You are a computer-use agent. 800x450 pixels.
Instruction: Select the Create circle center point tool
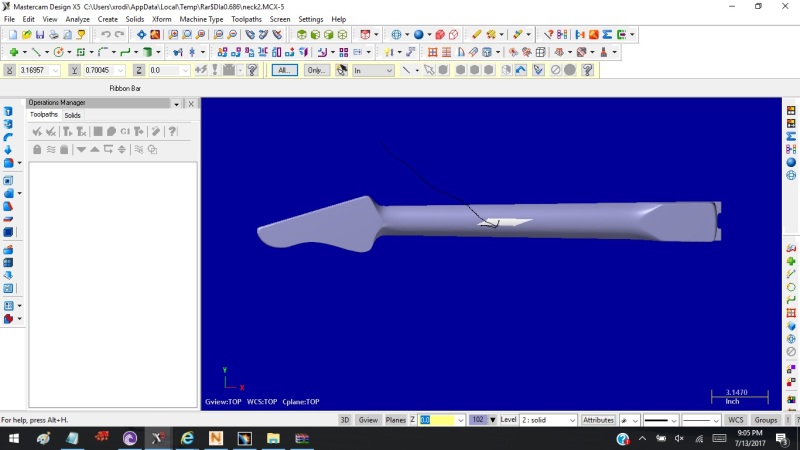[59, 52]
